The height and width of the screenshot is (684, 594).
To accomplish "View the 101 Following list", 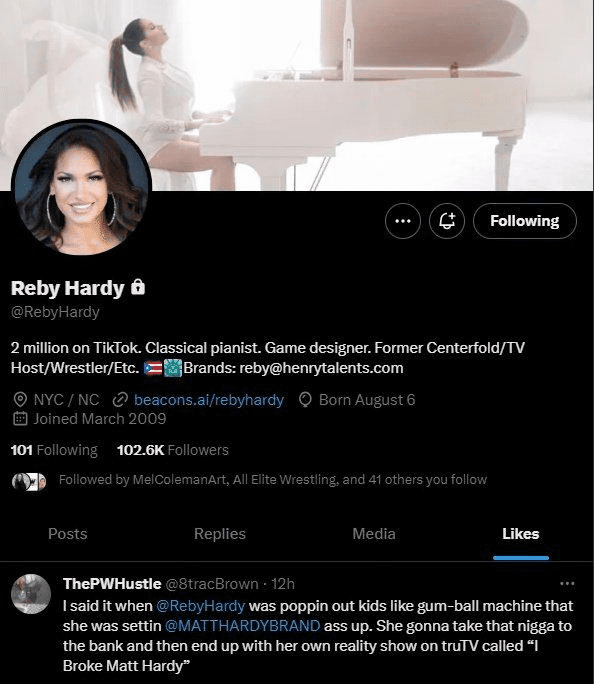I will [x=54, y=450].
